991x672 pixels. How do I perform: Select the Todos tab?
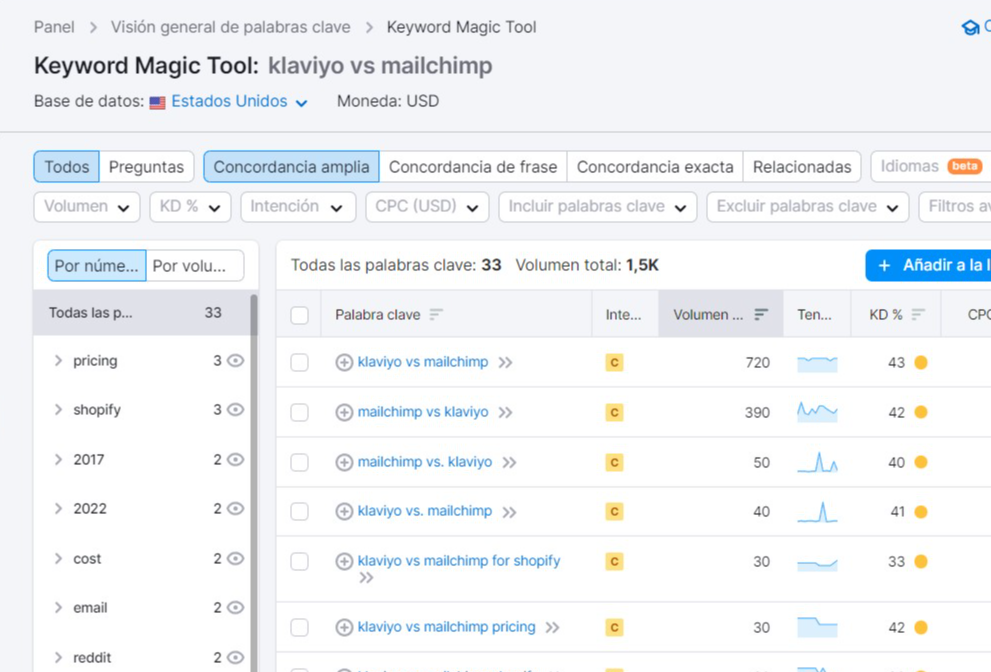tap(66, 167)
